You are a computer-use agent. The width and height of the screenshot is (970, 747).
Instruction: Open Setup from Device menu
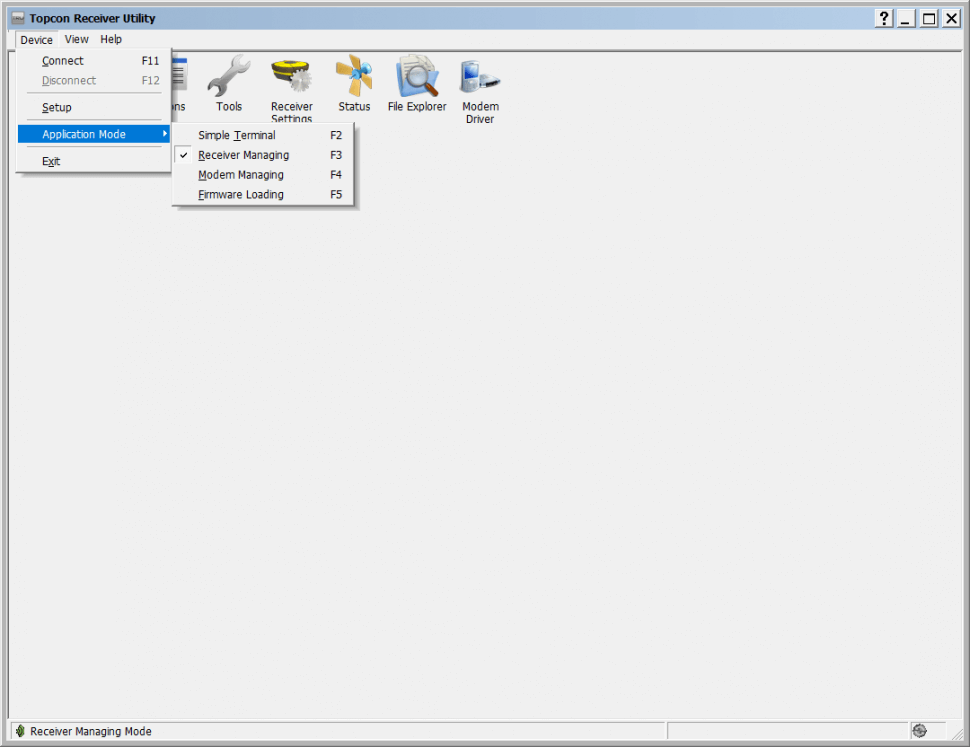pyautogui.click(x=93, y=108)
